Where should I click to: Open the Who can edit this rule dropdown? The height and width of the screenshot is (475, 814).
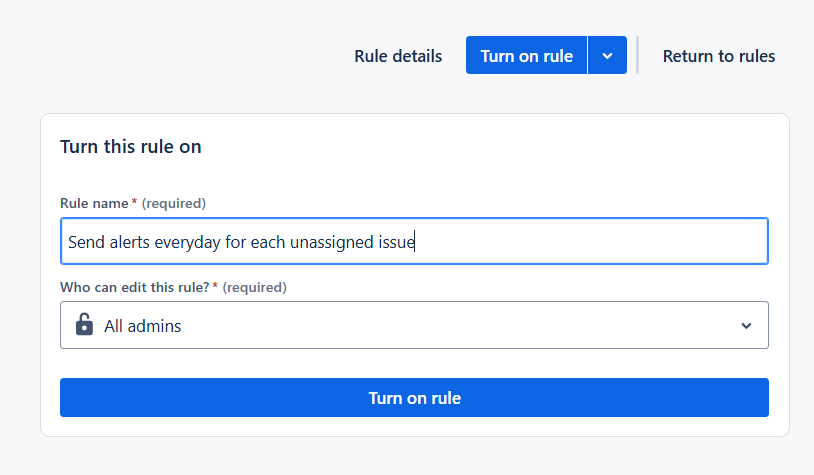(414, 325)
